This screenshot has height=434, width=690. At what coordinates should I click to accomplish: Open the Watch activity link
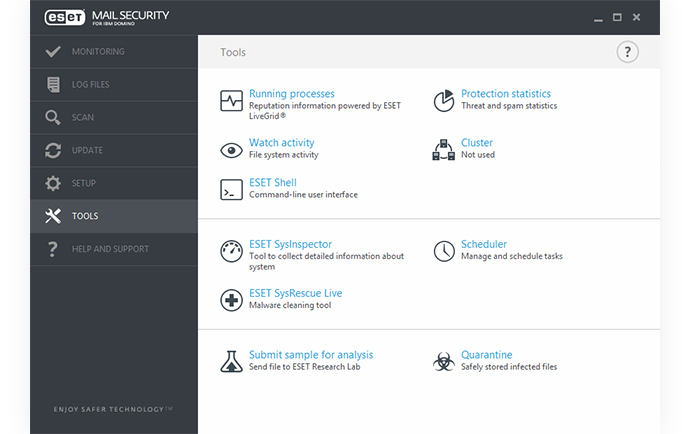[x=282, y=143]
